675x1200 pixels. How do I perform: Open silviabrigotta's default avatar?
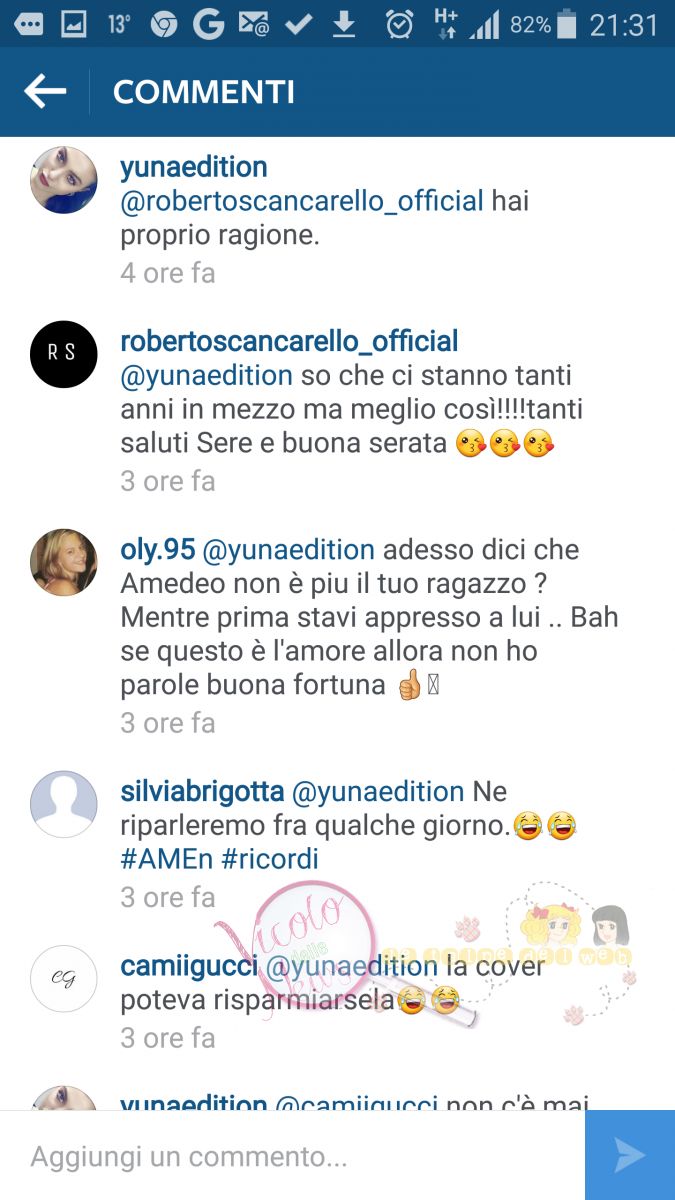(64, 804)
